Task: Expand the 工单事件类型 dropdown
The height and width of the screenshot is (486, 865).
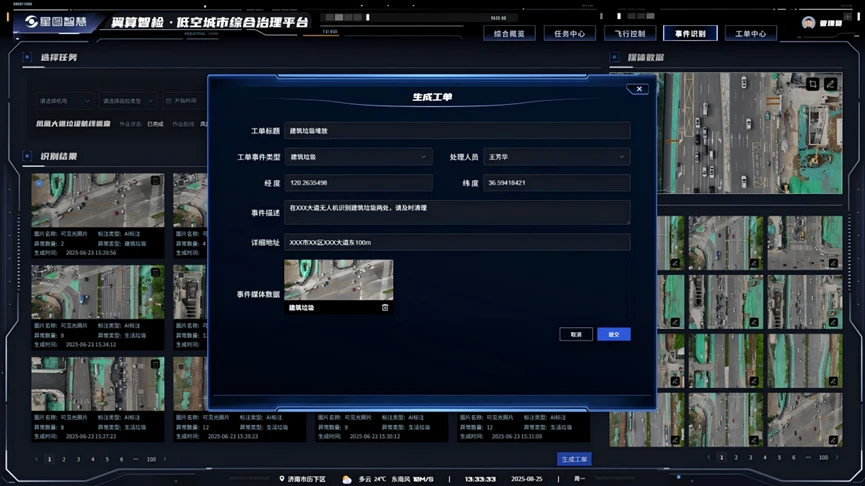Action: (x=358, y=157)
